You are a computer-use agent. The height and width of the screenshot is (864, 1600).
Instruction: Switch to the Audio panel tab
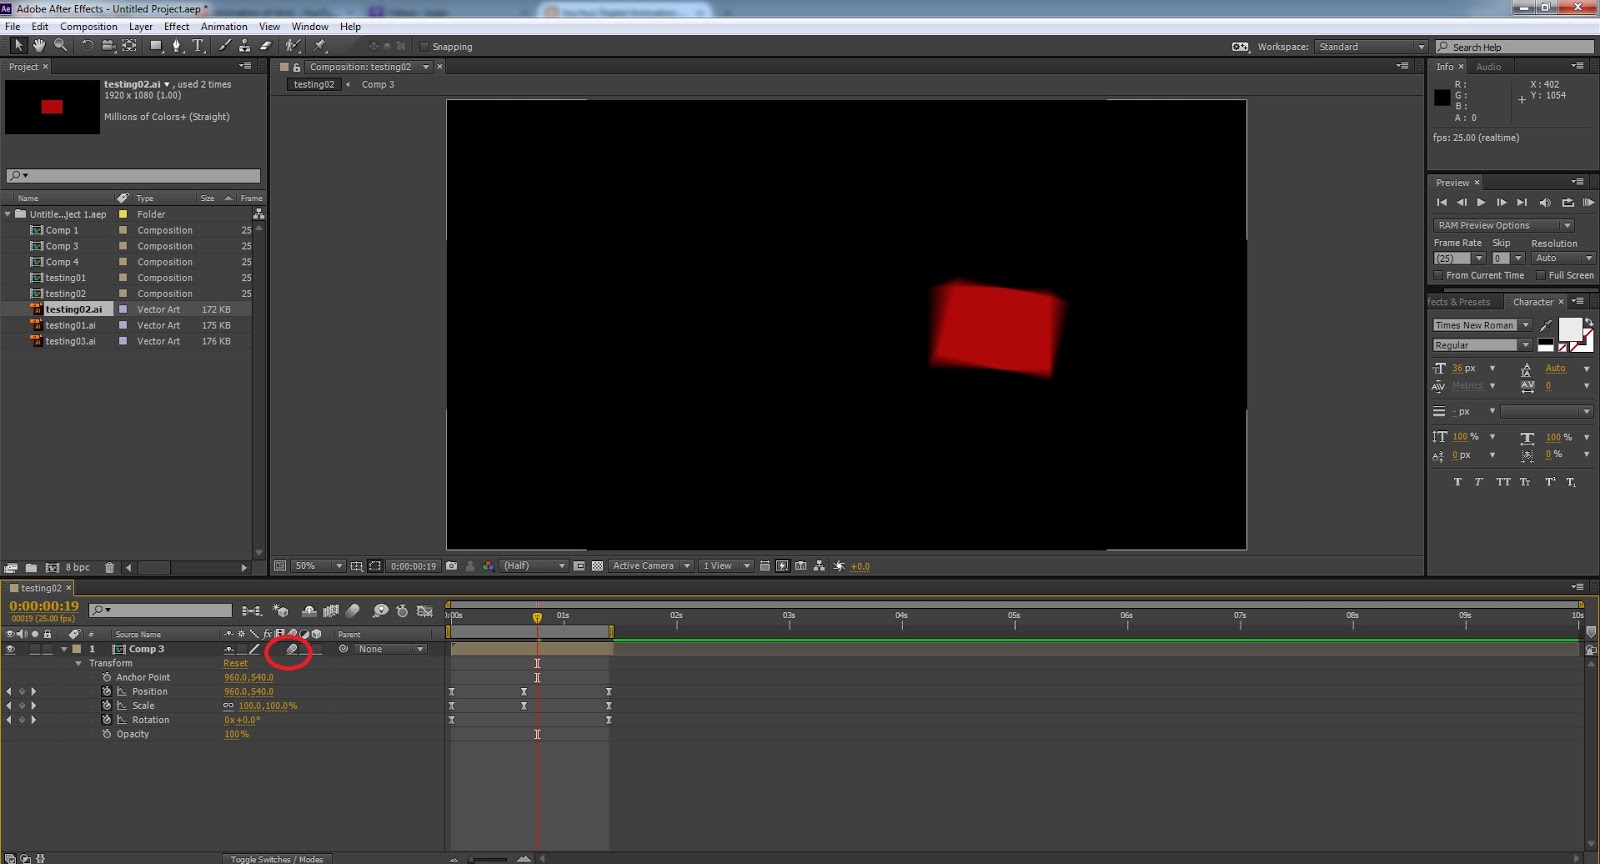(1488, 67)
